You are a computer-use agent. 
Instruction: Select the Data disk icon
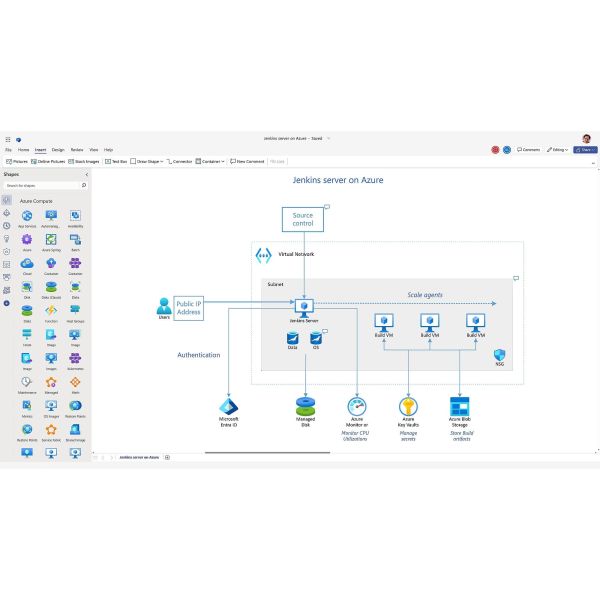tap(292, 338)
